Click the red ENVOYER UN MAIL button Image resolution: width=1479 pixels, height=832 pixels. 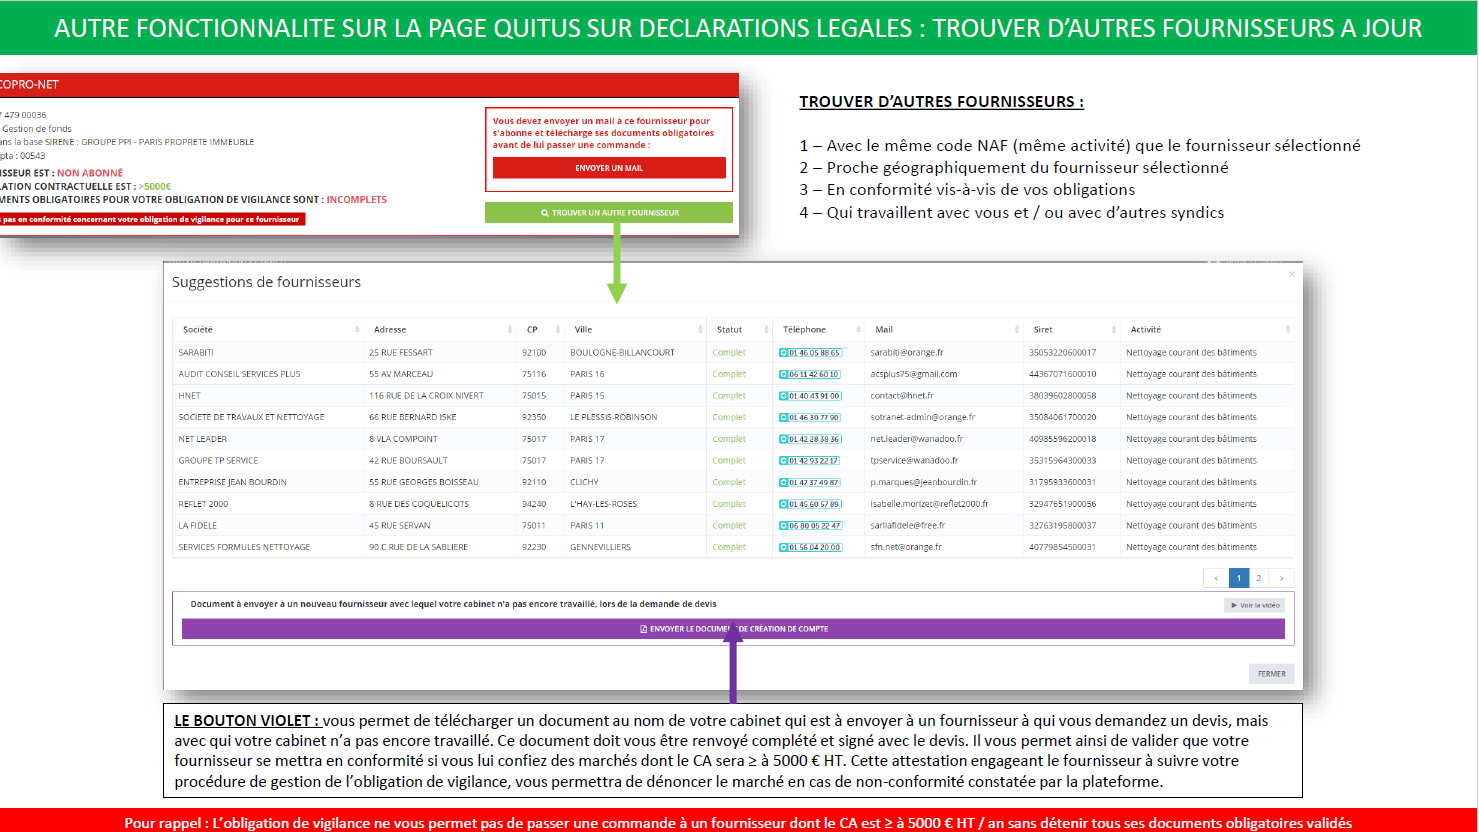pos(609,168)
